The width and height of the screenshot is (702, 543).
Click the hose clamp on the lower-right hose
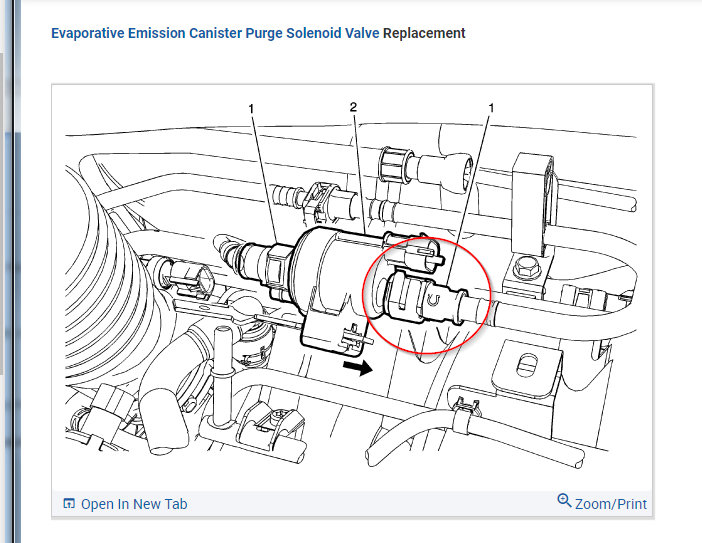pyautogui.click(x=465, y=414)
